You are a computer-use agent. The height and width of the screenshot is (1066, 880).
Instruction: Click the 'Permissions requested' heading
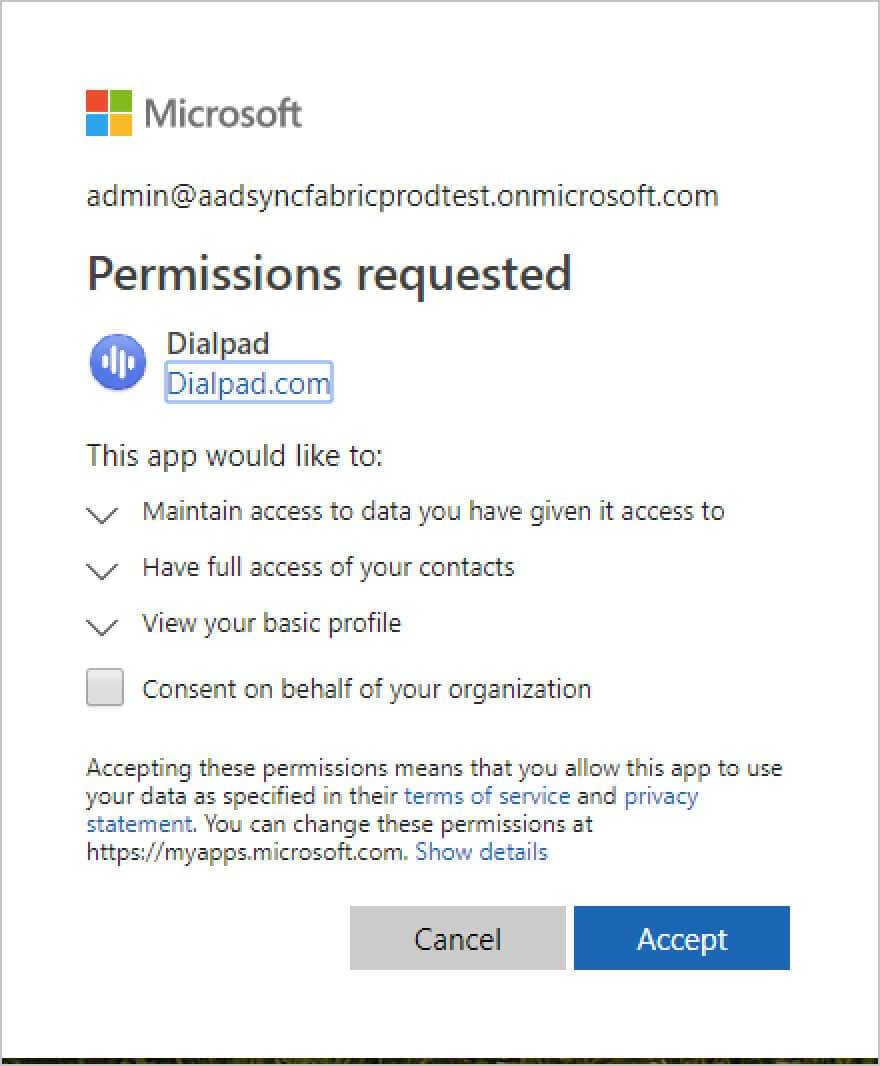(330, 273)
